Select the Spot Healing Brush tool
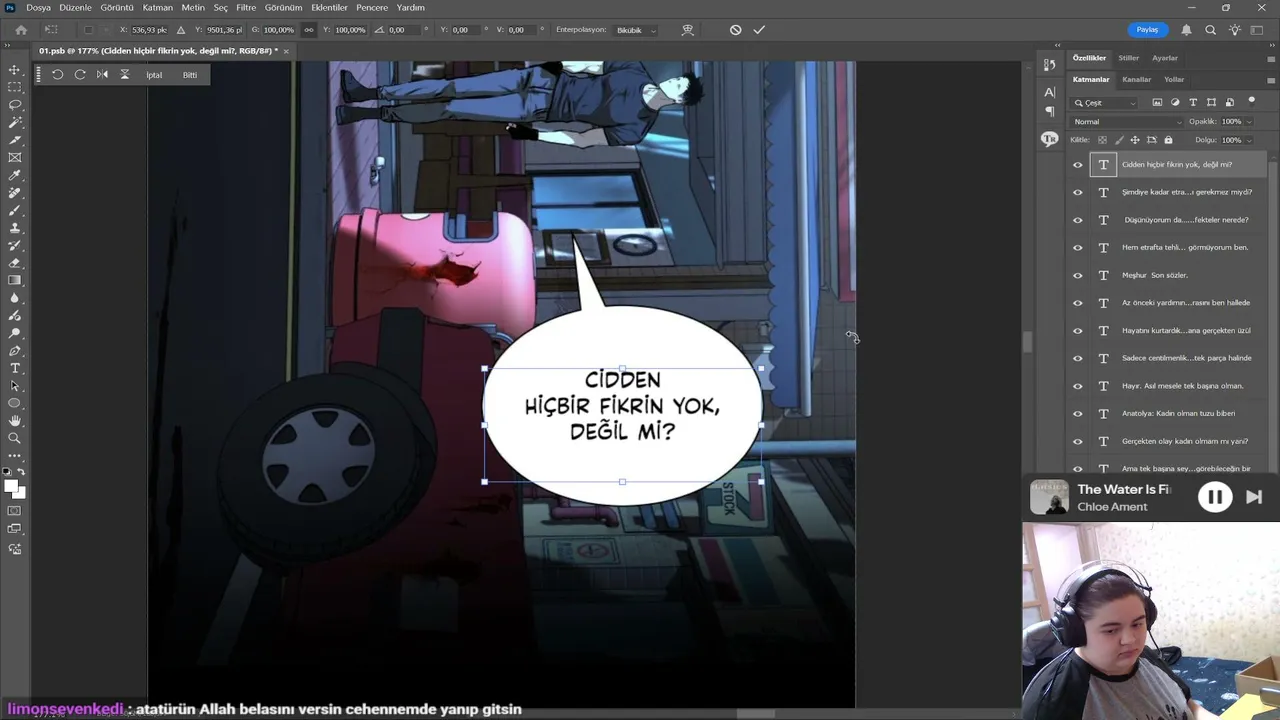 (x=15, y=193)
